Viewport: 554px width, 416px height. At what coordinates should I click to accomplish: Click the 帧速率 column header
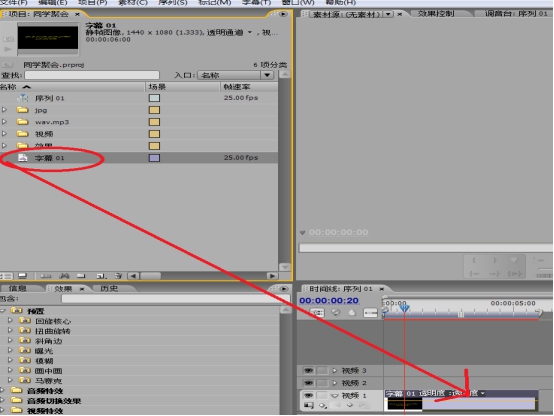click(249, 87)
